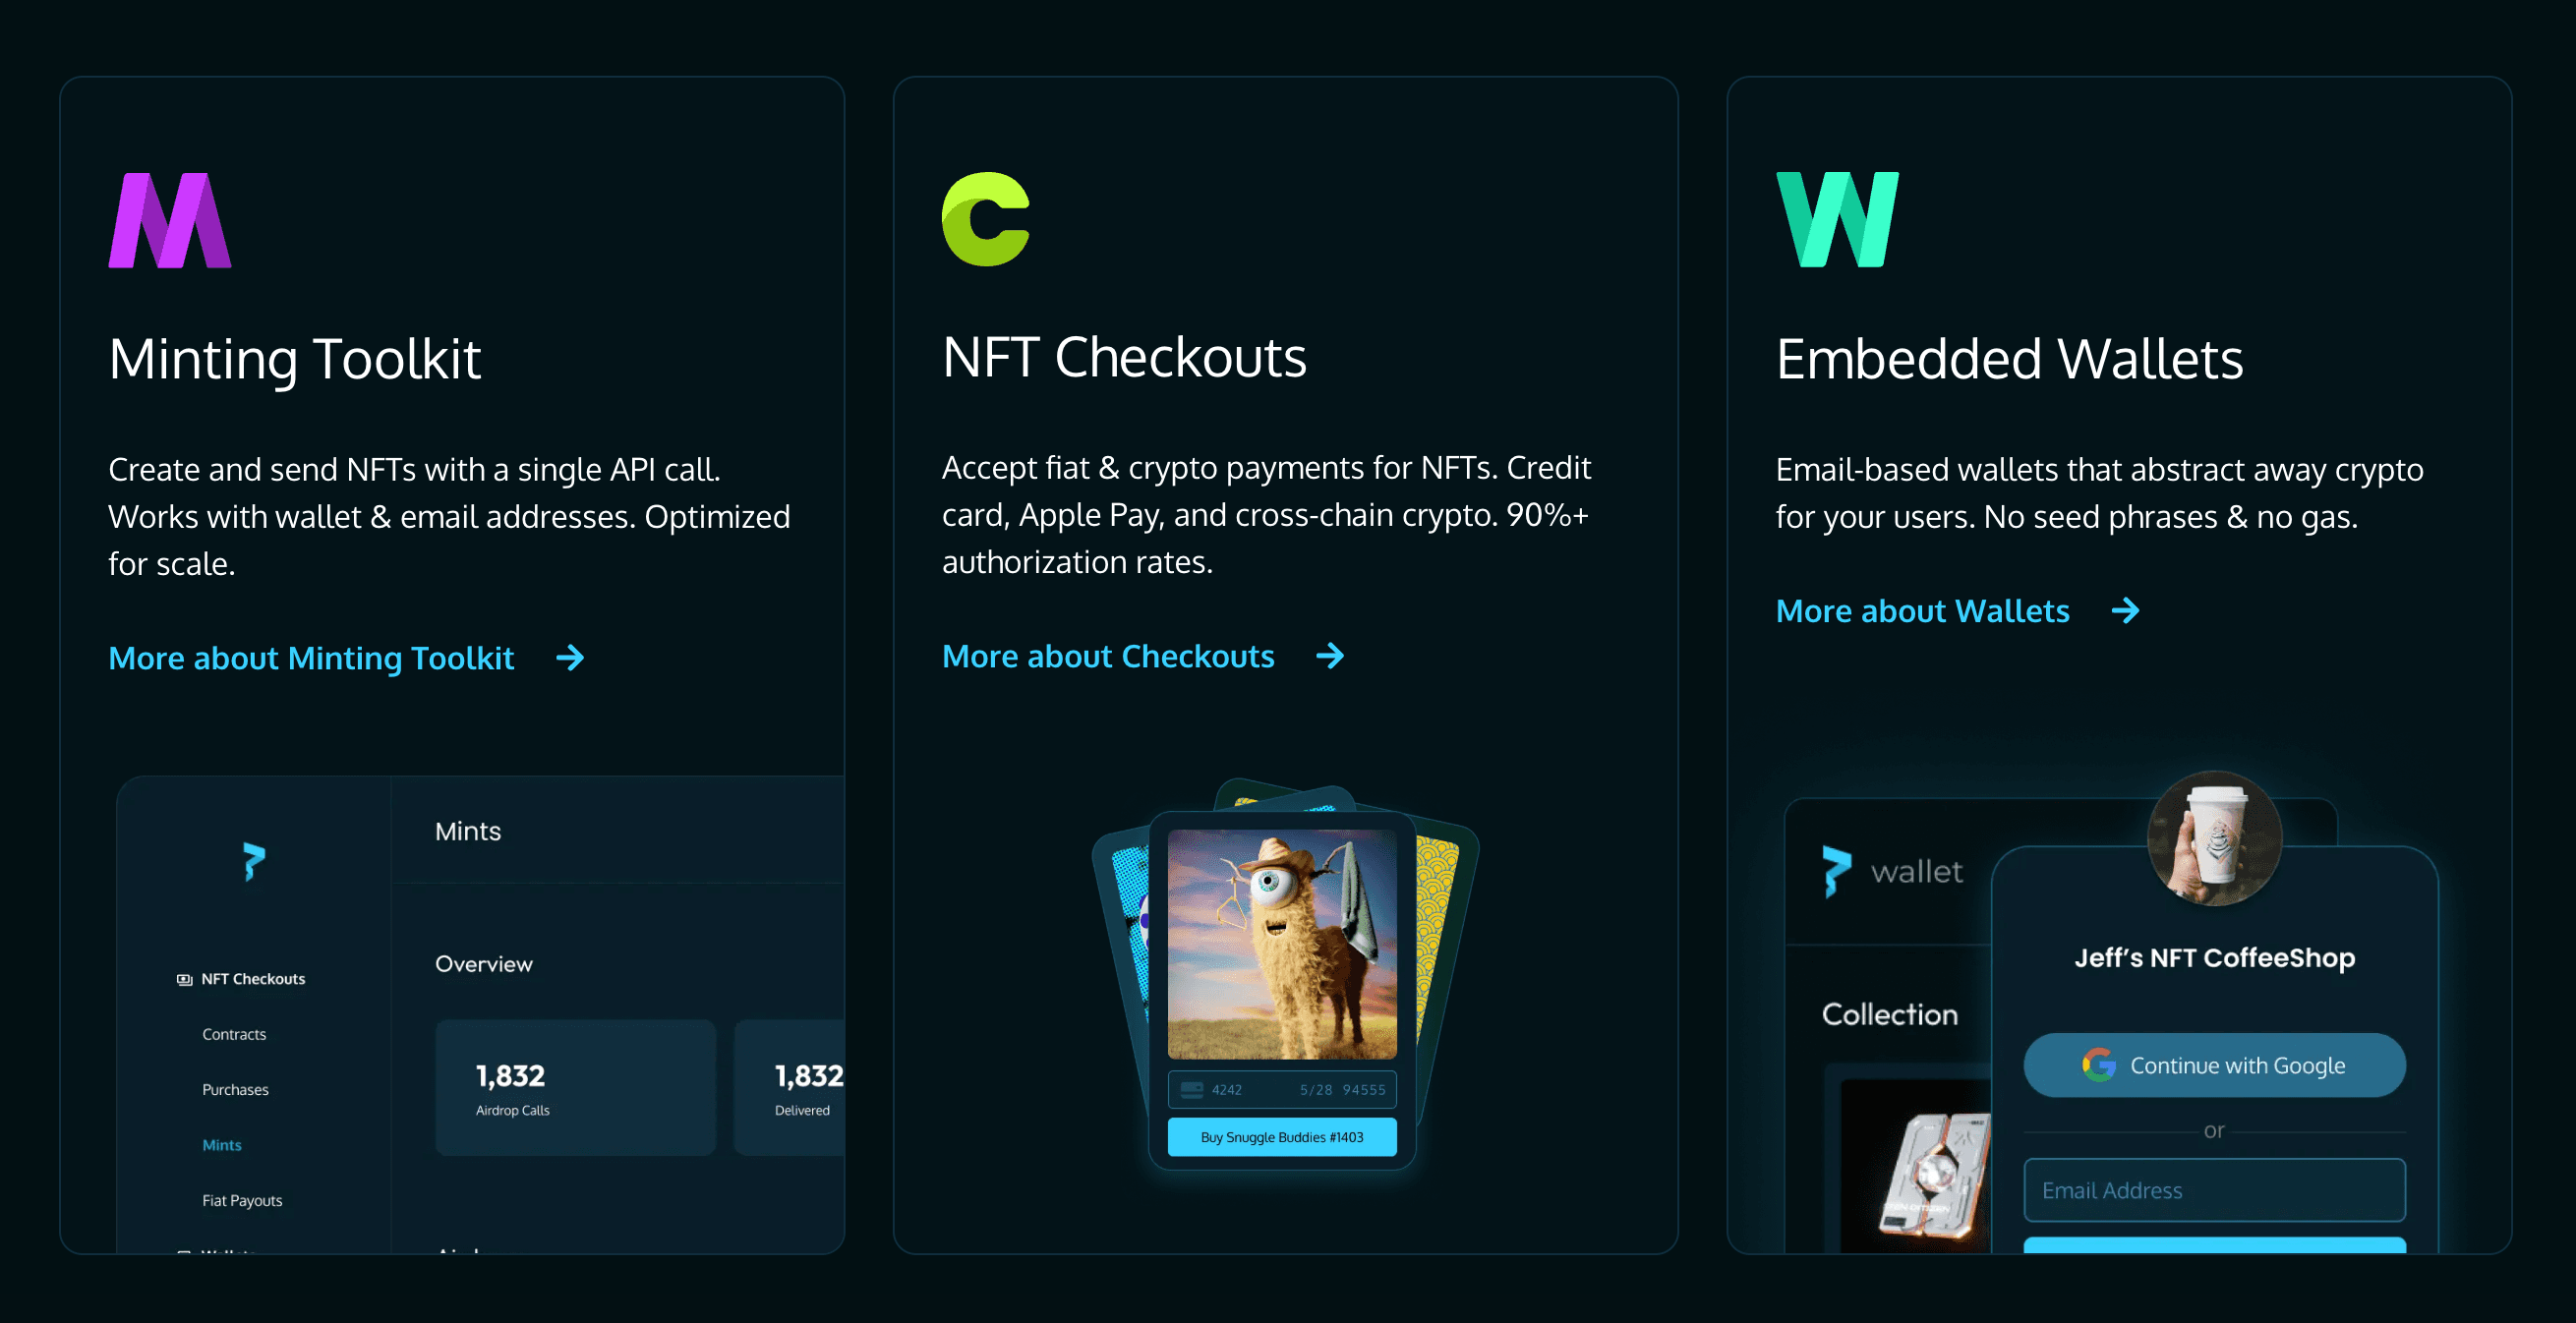Open Fiat Payouts sidebar item
The height and width of the screenshot is (1323, 2576).
coord(242,1200)
